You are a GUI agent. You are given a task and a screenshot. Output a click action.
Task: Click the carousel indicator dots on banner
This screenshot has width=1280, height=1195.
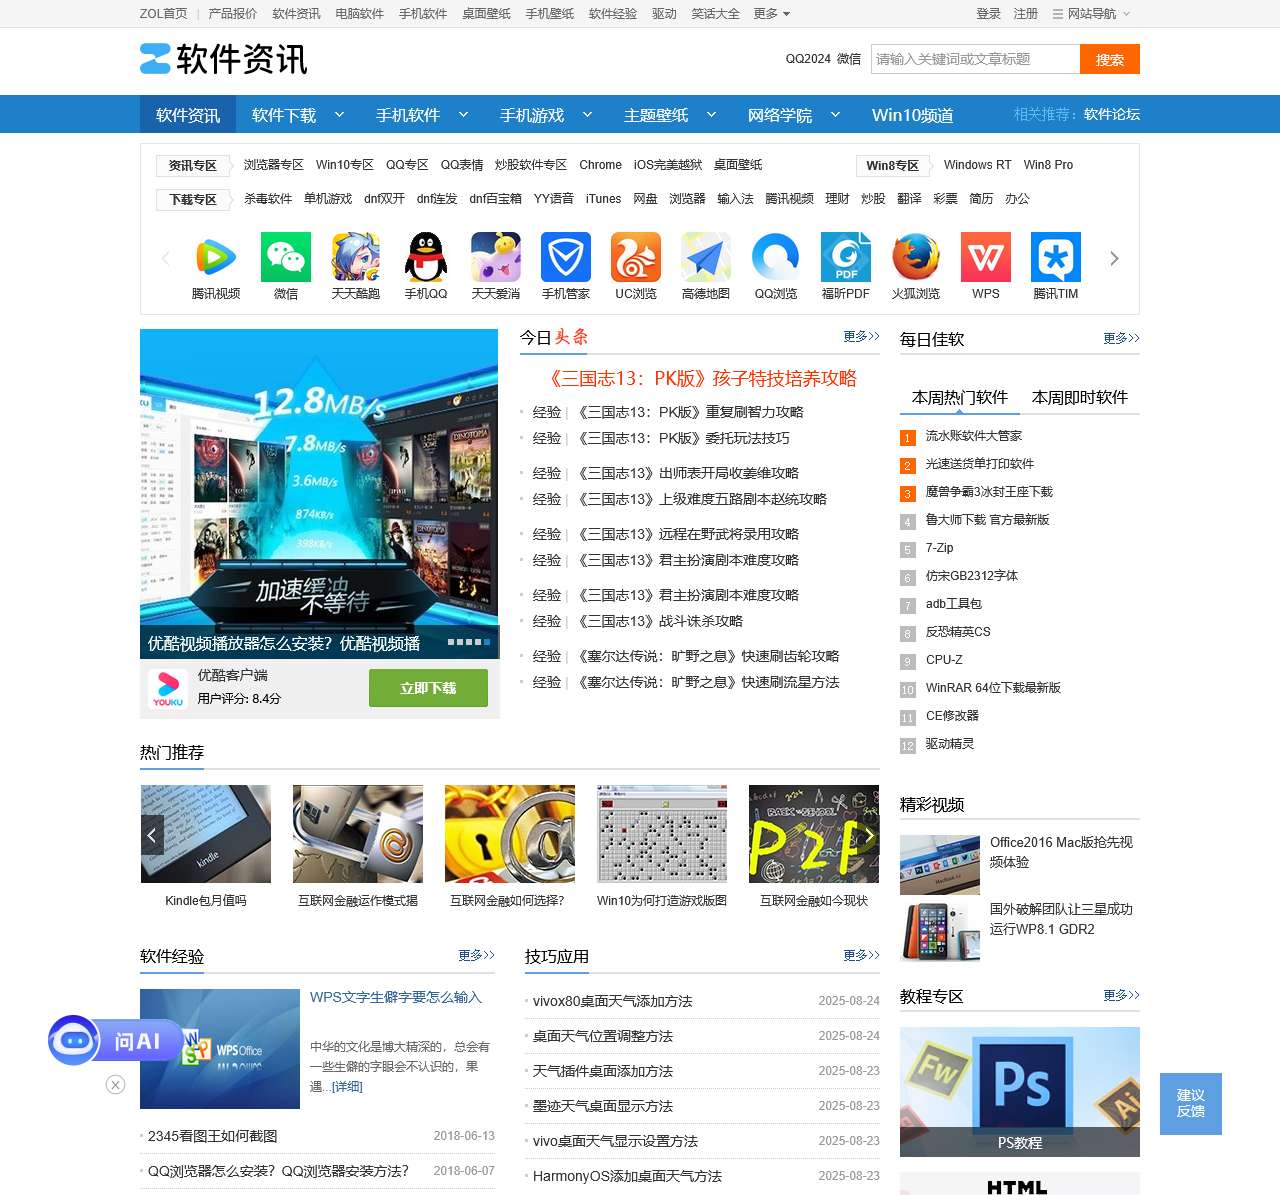pyautogui.click(x=469, y=642)
